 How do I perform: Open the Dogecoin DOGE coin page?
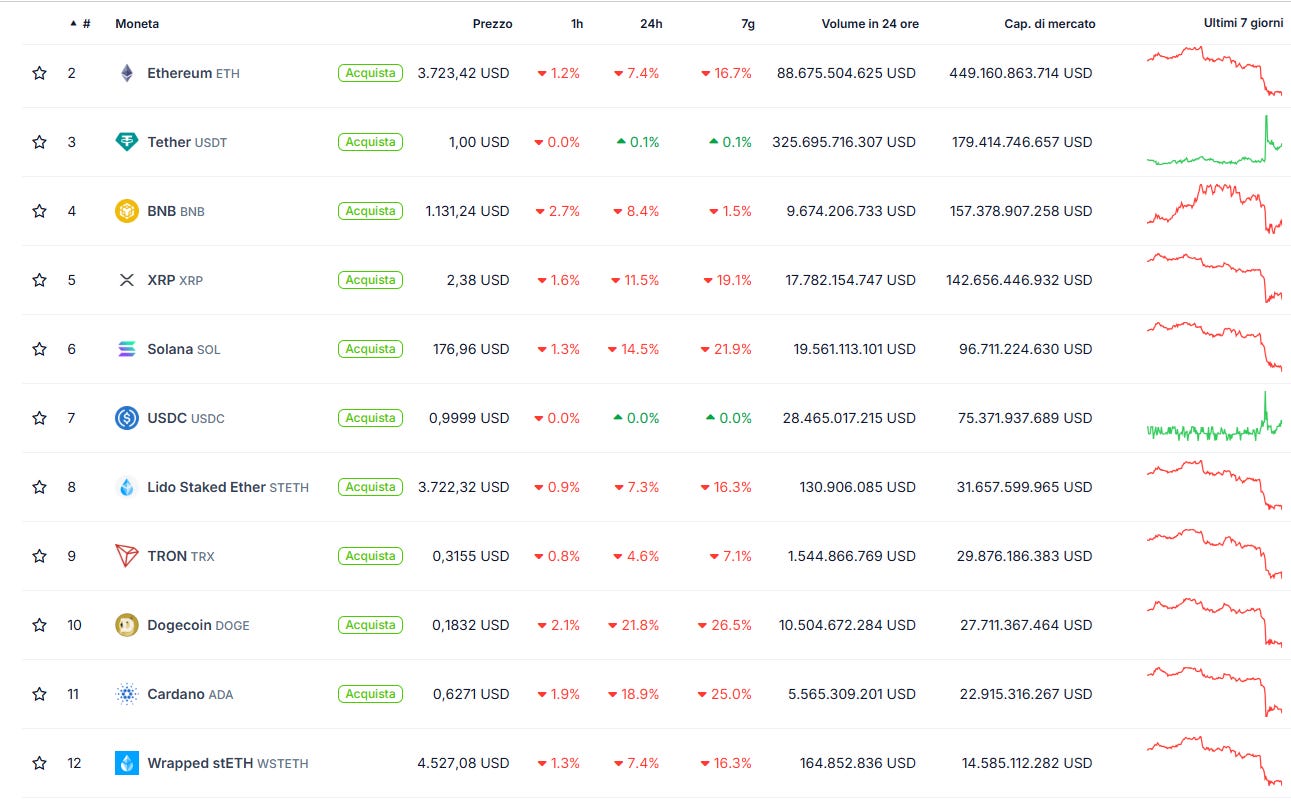click(x=198, y=625)
